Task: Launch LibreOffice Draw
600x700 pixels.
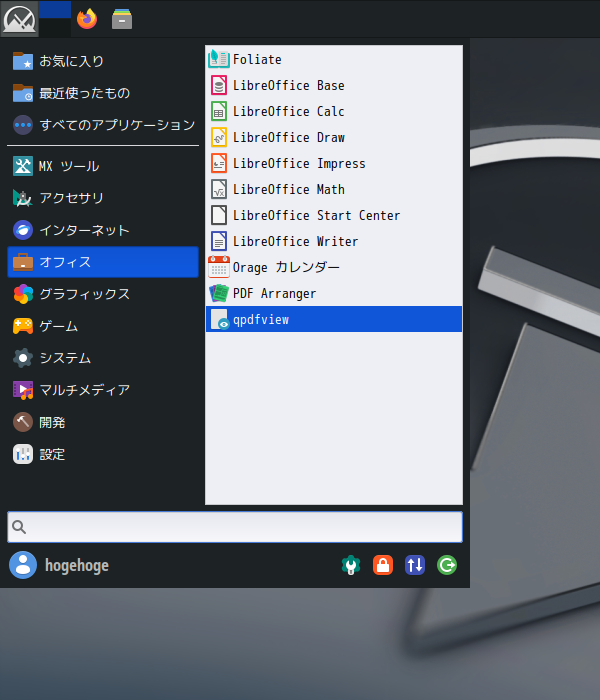Action: tap(334, 137)
